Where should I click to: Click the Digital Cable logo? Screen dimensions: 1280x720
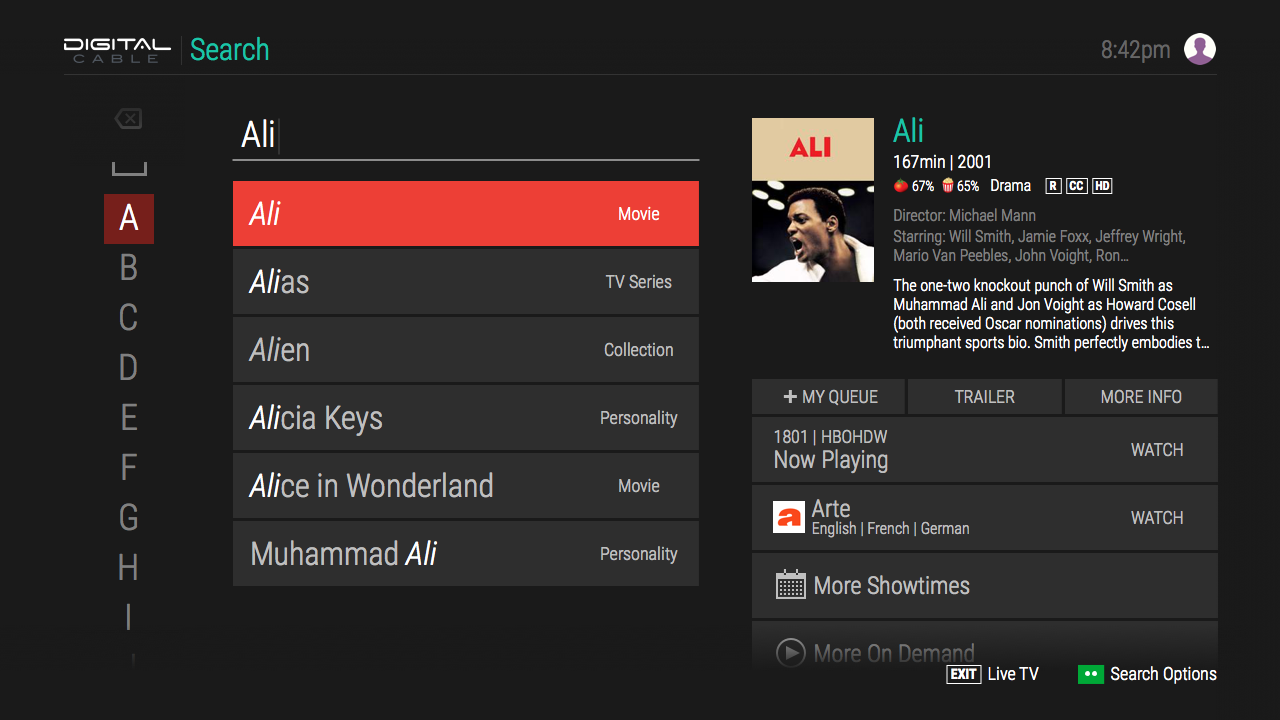coord(117,50)
